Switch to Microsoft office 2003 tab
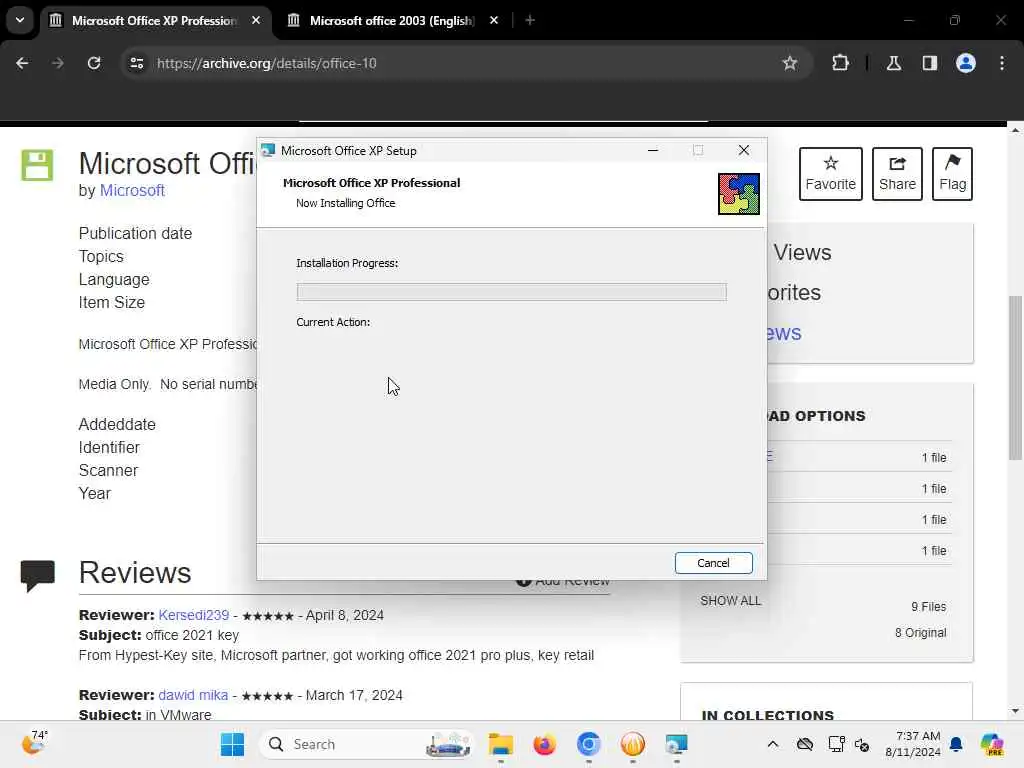 (x=392, y=21)
